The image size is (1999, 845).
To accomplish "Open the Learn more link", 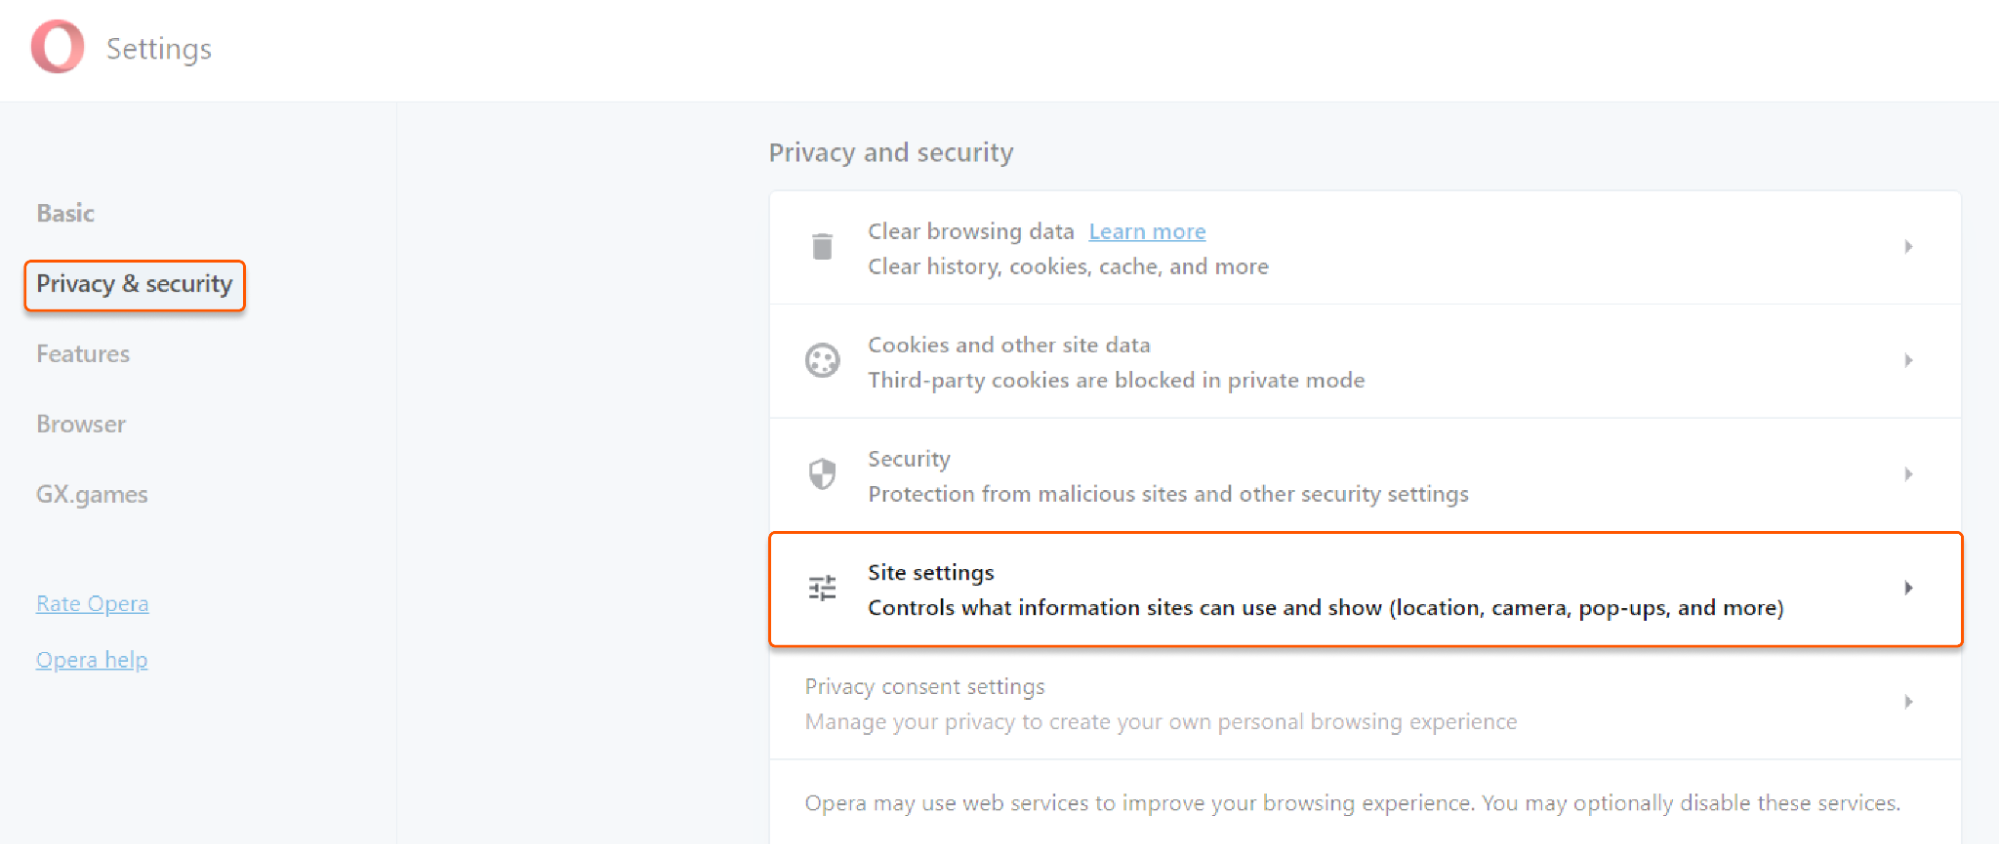I will [1146, 231].
